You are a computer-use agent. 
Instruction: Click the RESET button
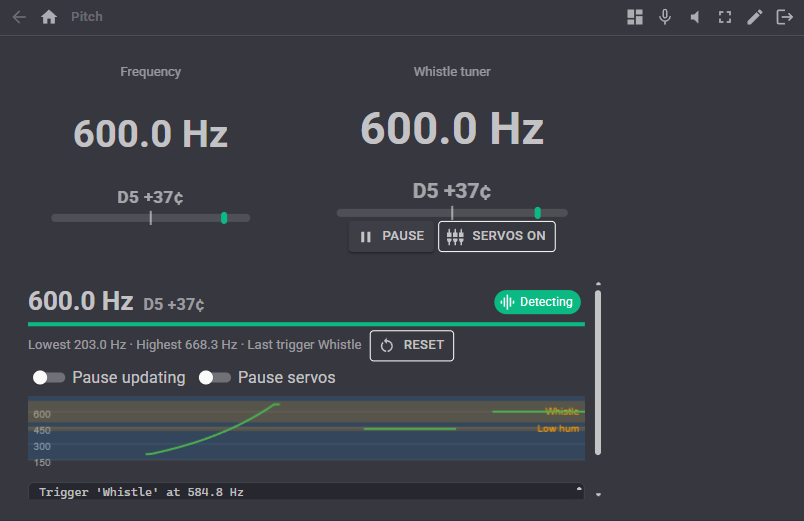point(412,346)
